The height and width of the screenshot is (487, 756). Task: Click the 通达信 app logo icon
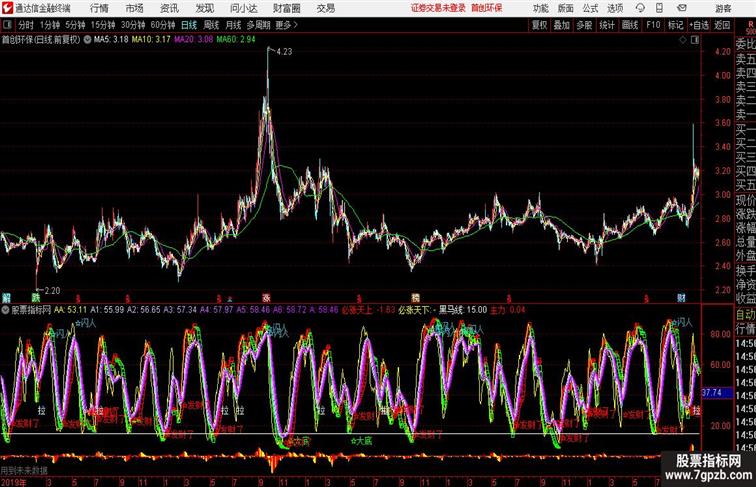[x=7, y=8]
